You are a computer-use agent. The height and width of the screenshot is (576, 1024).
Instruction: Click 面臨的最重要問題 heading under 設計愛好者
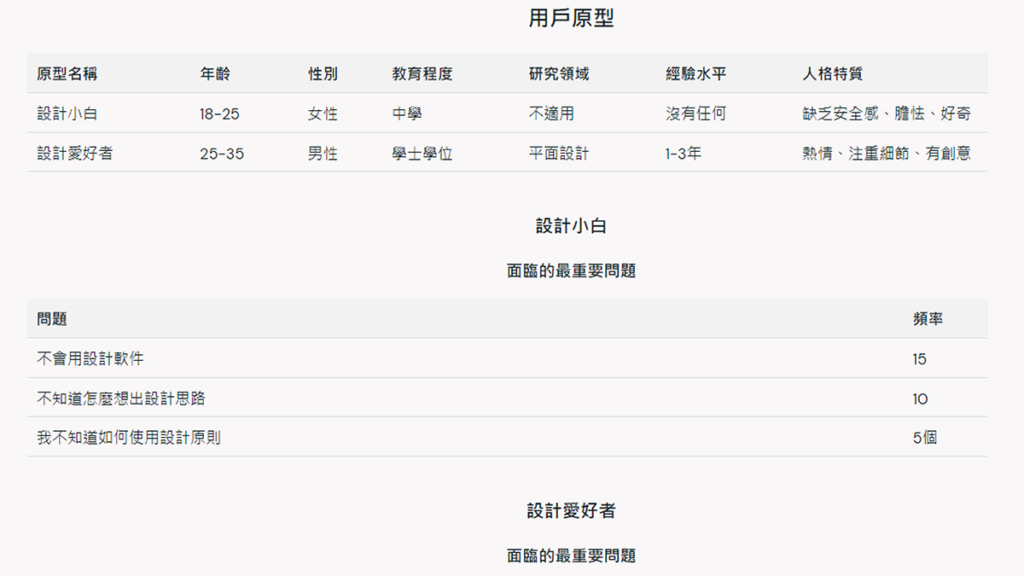[x=571, y=556]
